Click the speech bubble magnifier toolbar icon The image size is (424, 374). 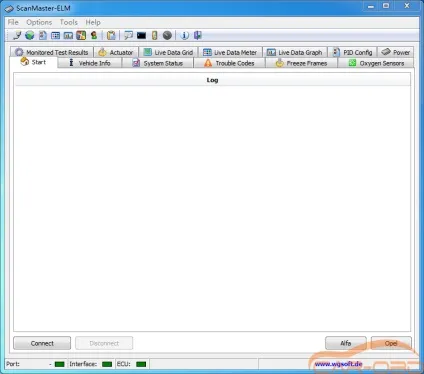(x=128, y=35)
